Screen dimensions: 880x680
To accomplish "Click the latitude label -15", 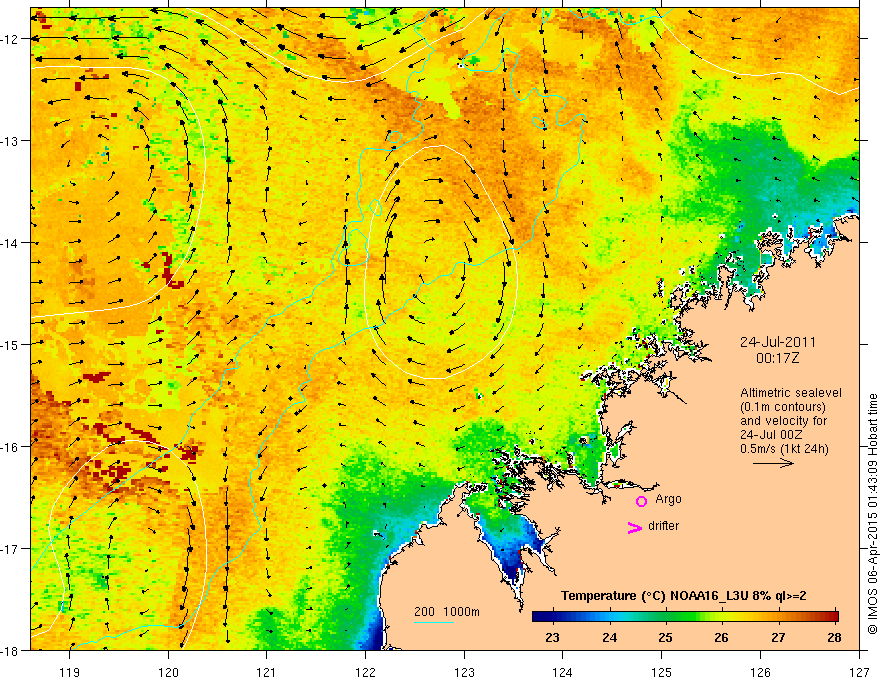I will [x=10, y=344].
